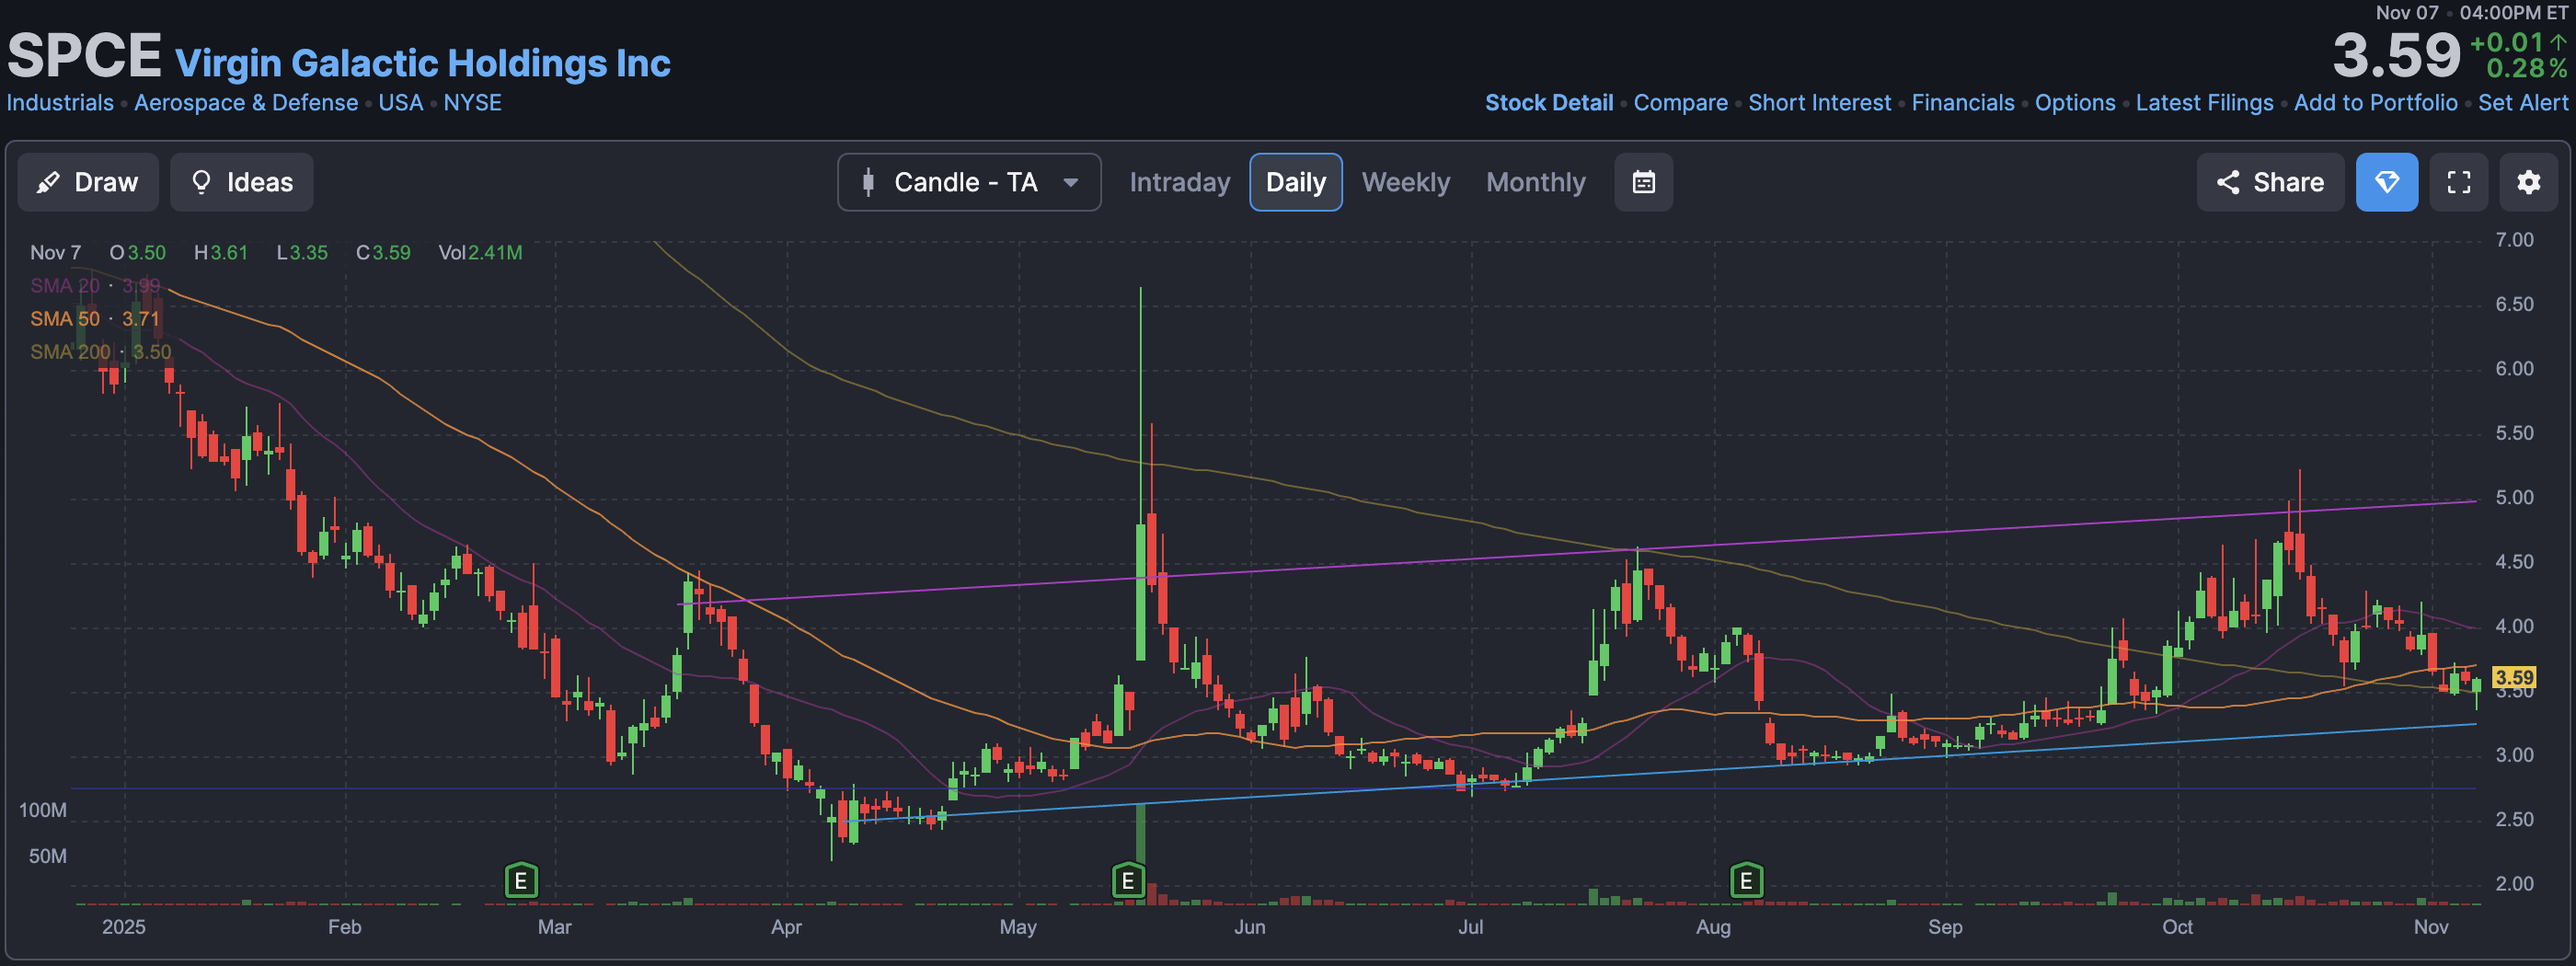This screenshot has width=2576, height=966.
Task: Open the Financials link
Action: [1962, 103]
